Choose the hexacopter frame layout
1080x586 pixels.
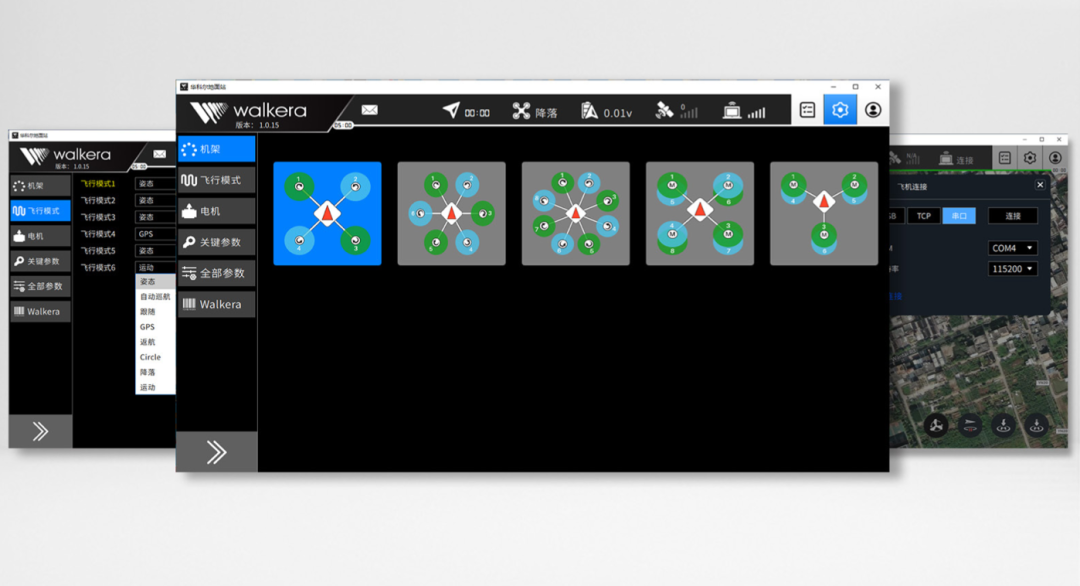click(x=451, y=213)
